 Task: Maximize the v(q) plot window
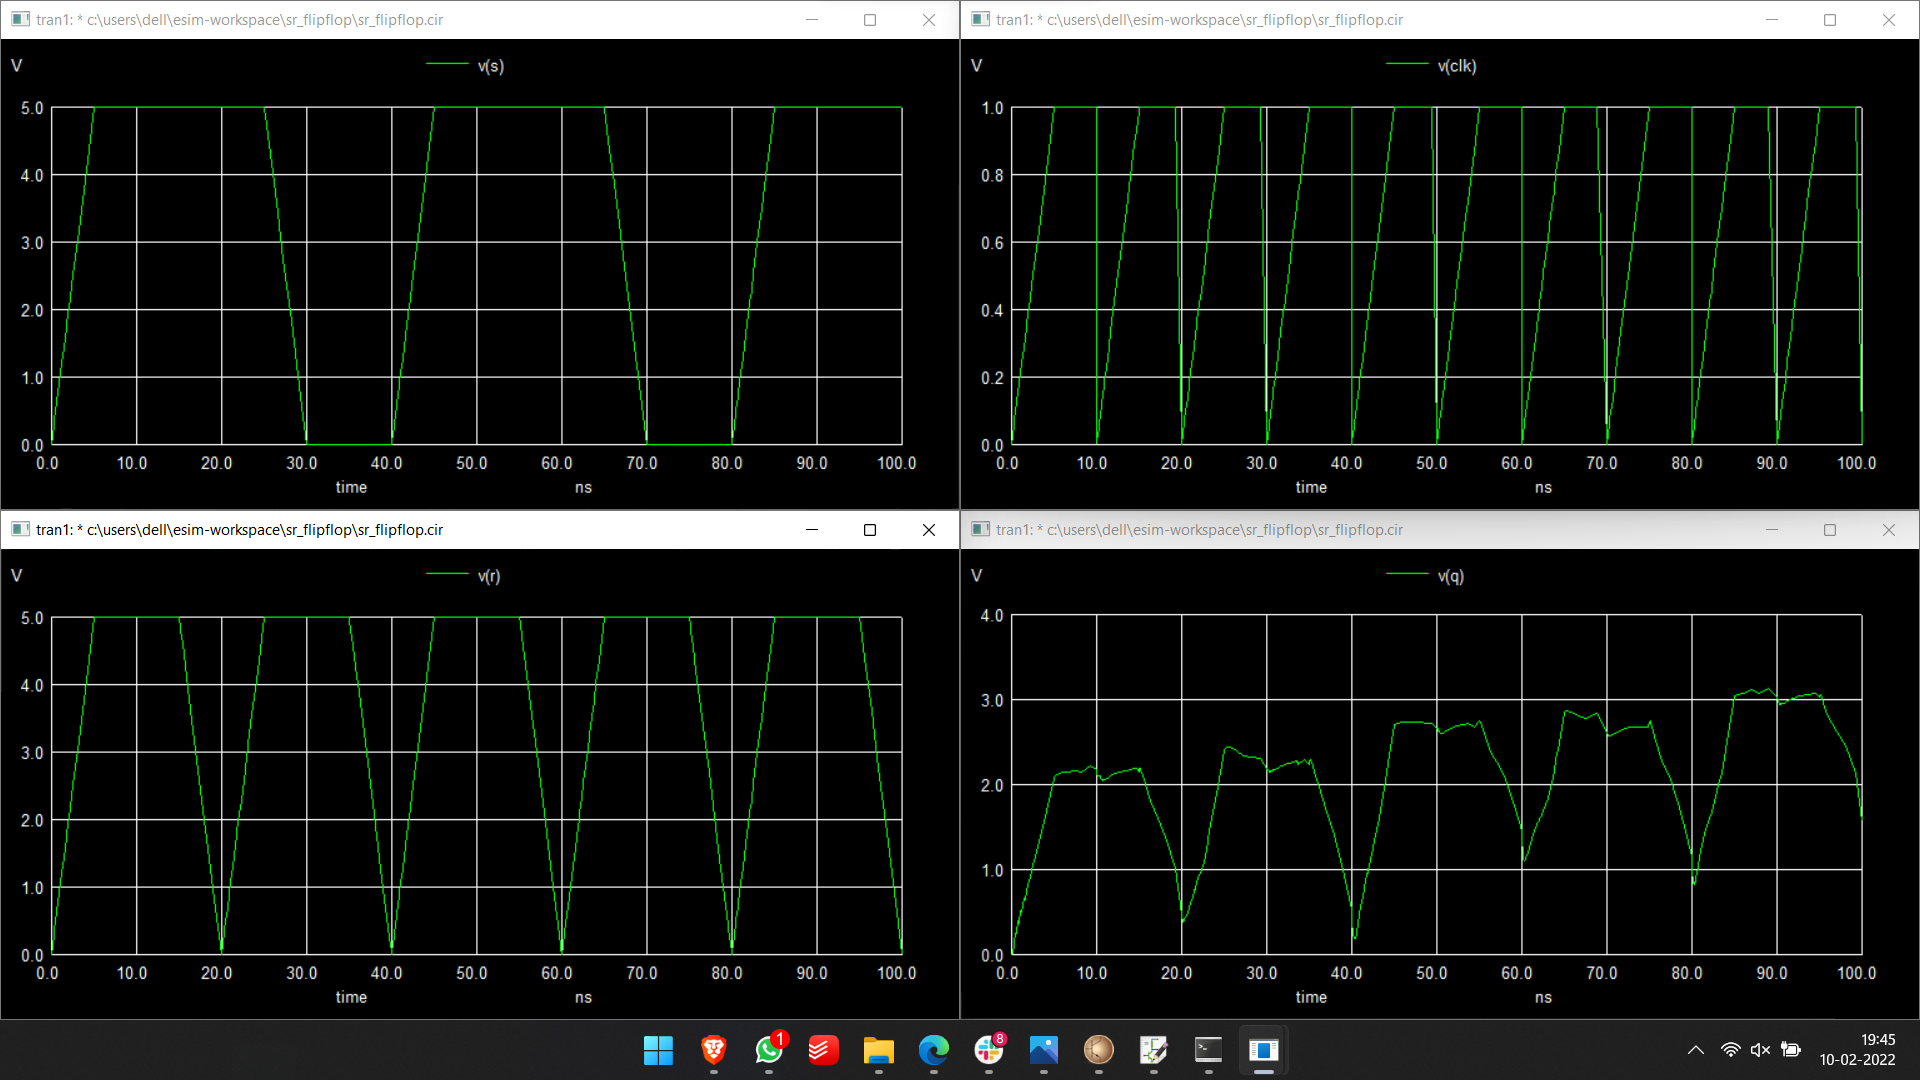(x=1830, y=530)
